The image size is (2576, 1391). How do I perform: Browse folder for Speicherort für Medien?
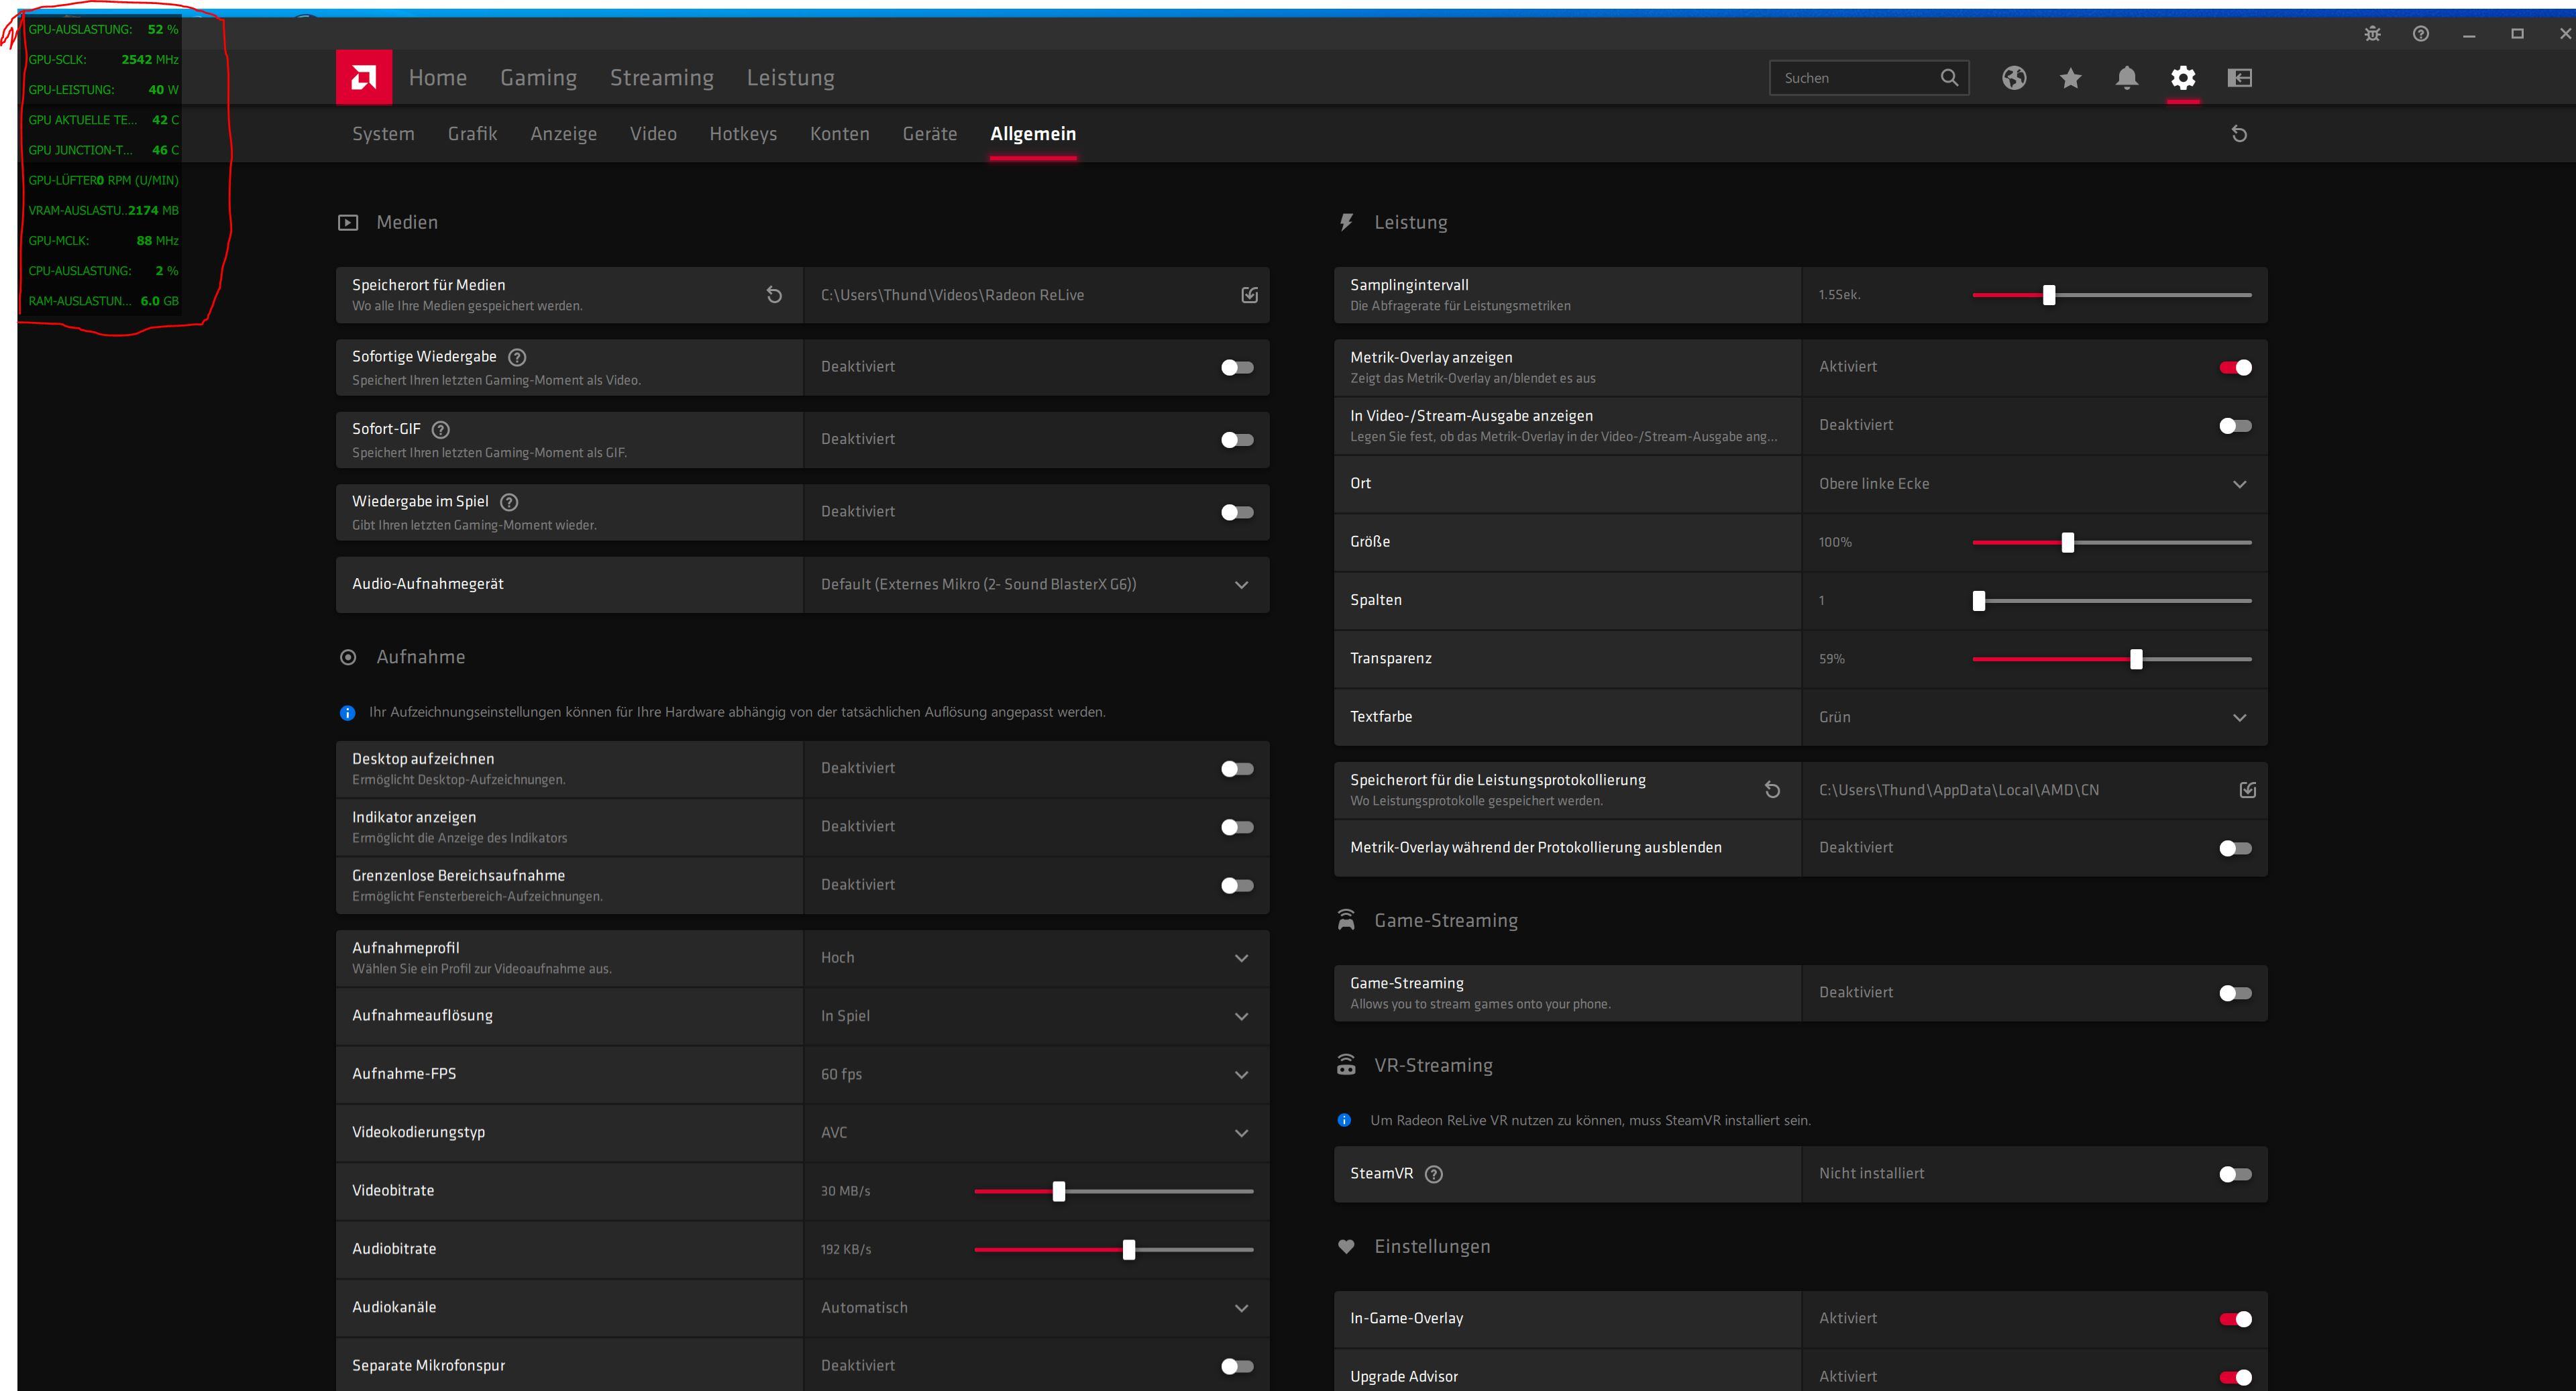point(1249,295)
